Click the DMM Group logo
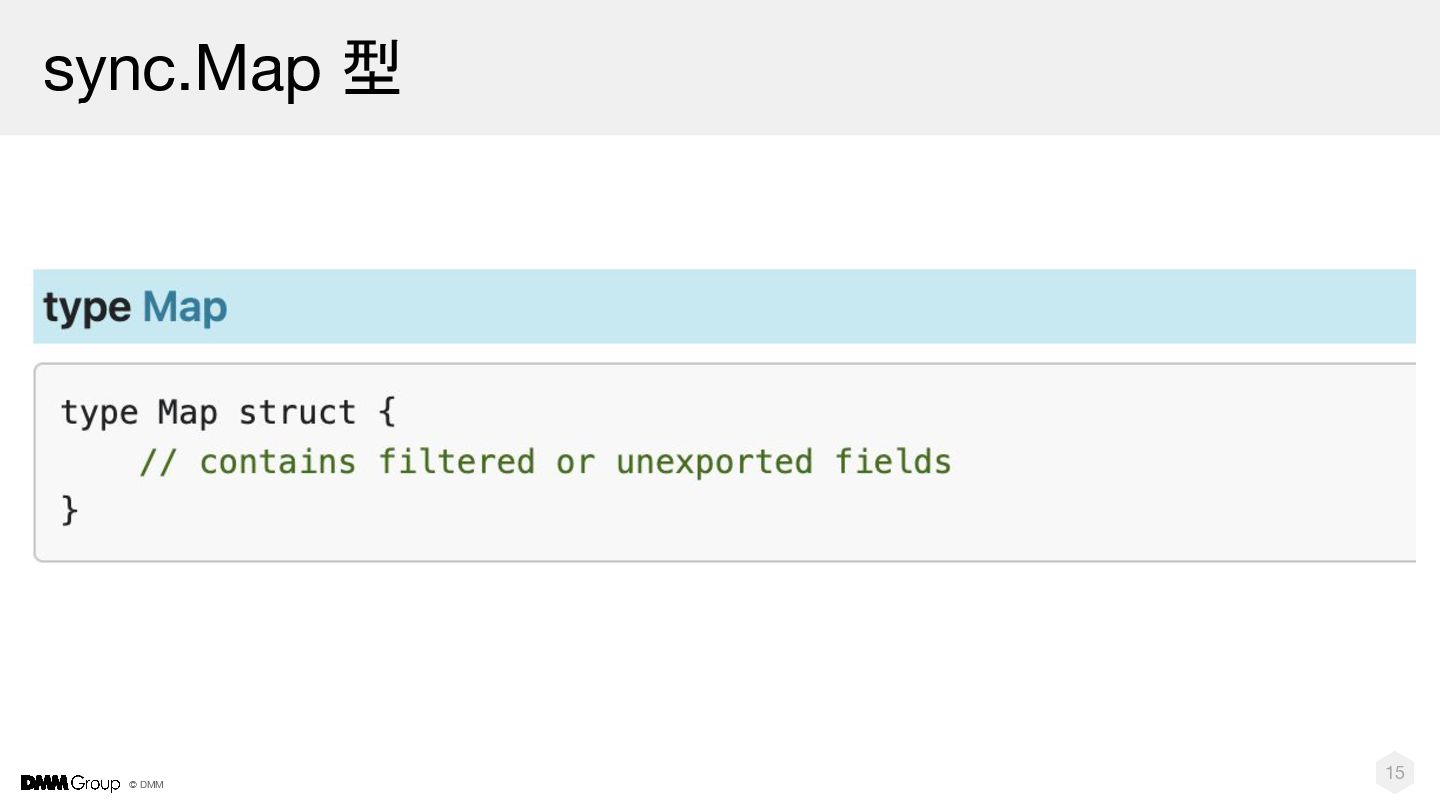This screenshot has width=1440, height=810. [70, 783]
